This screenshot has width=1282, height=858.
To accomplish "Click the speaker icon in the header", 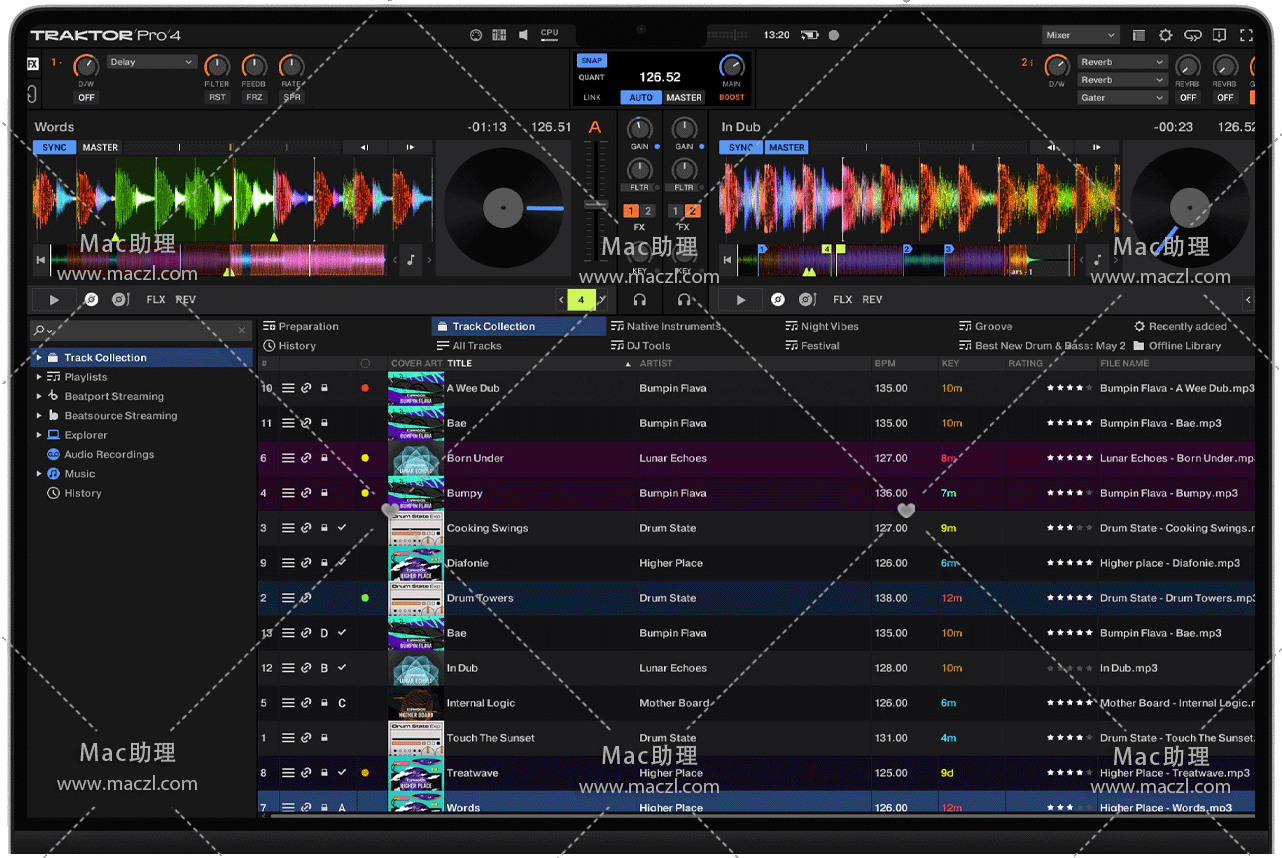I will (x=523, y=35).
